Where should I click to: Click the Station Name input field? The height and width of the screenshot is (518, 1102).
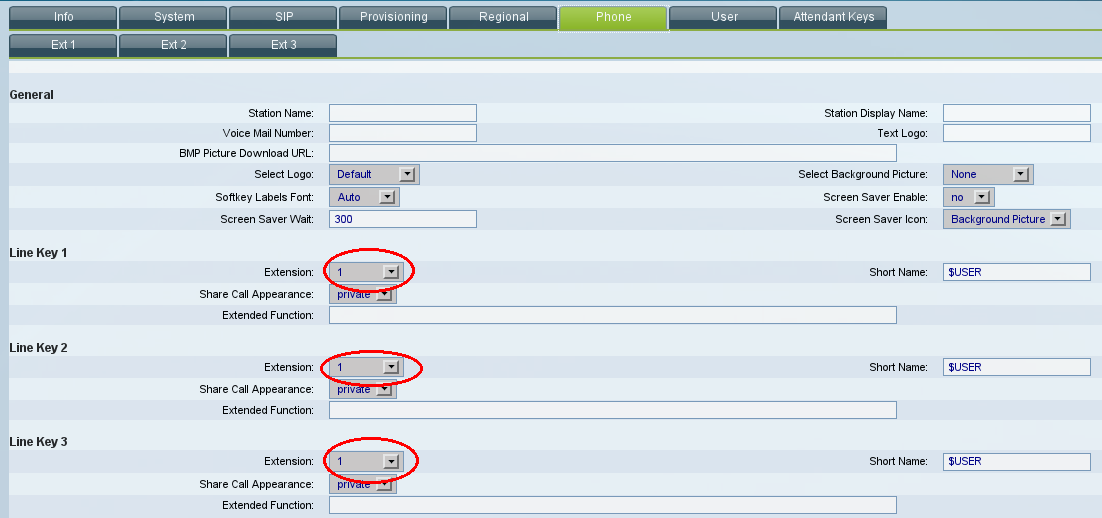pos(402,113)
